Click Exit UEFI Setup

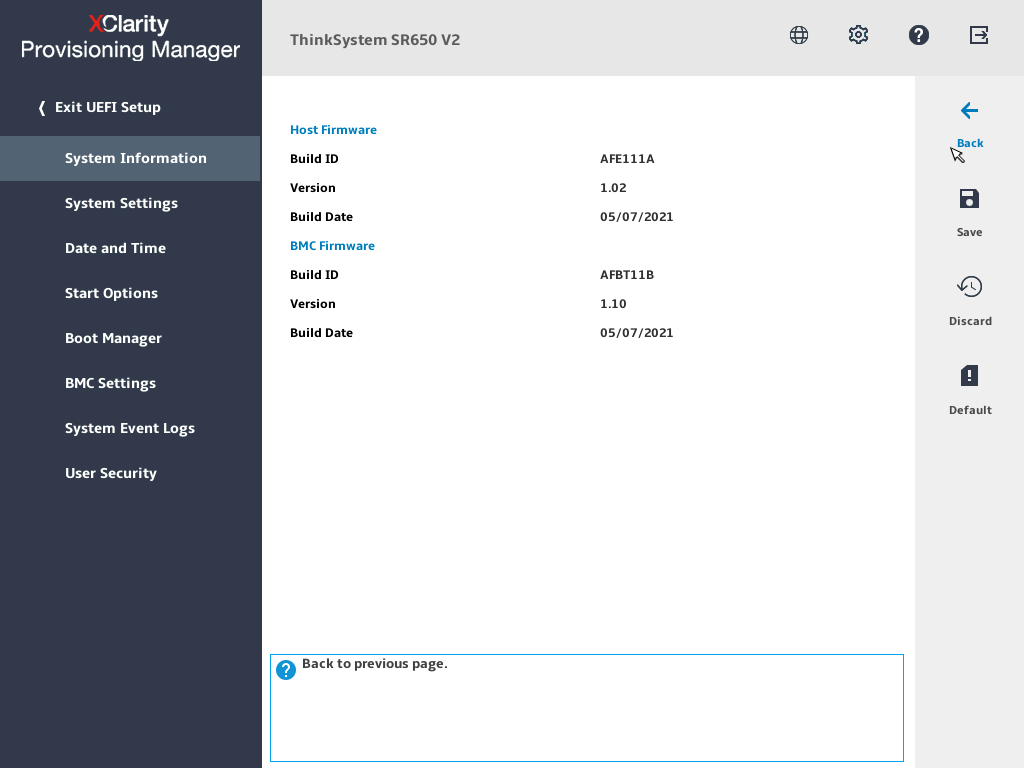coord(108,107)
